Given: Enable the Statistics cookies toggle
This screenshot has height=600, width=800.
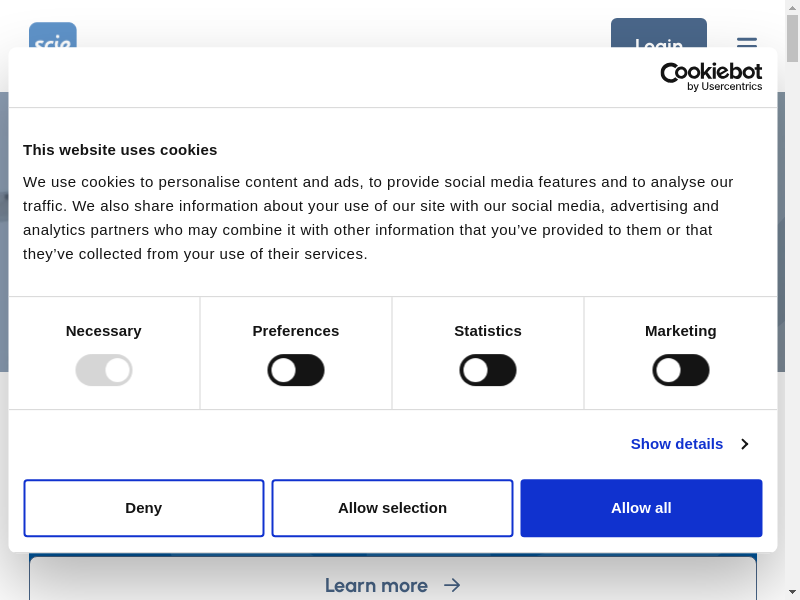Looking at the screenshot, I should 488,370.
